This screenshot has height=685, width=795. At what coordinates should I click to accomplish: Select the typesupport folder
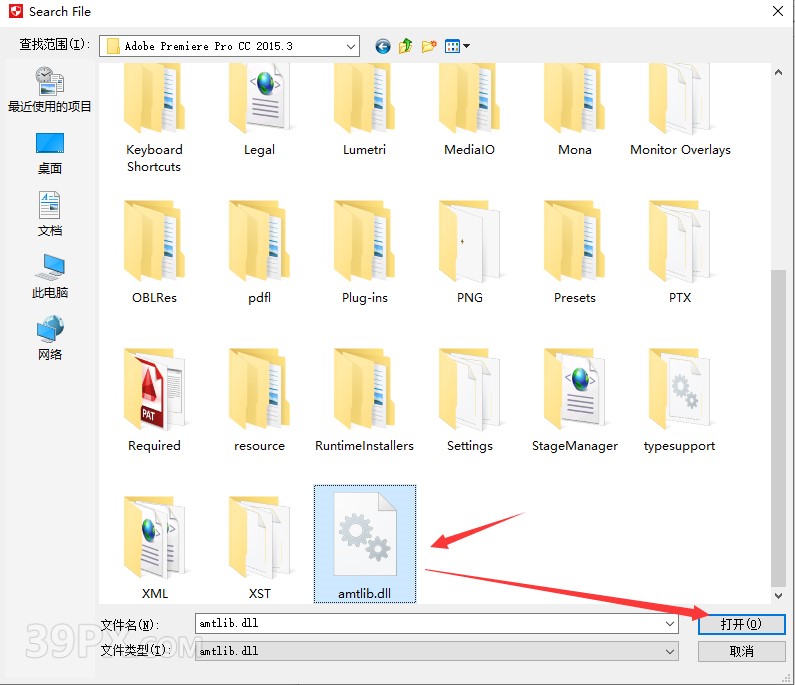[x=680, y=400]
